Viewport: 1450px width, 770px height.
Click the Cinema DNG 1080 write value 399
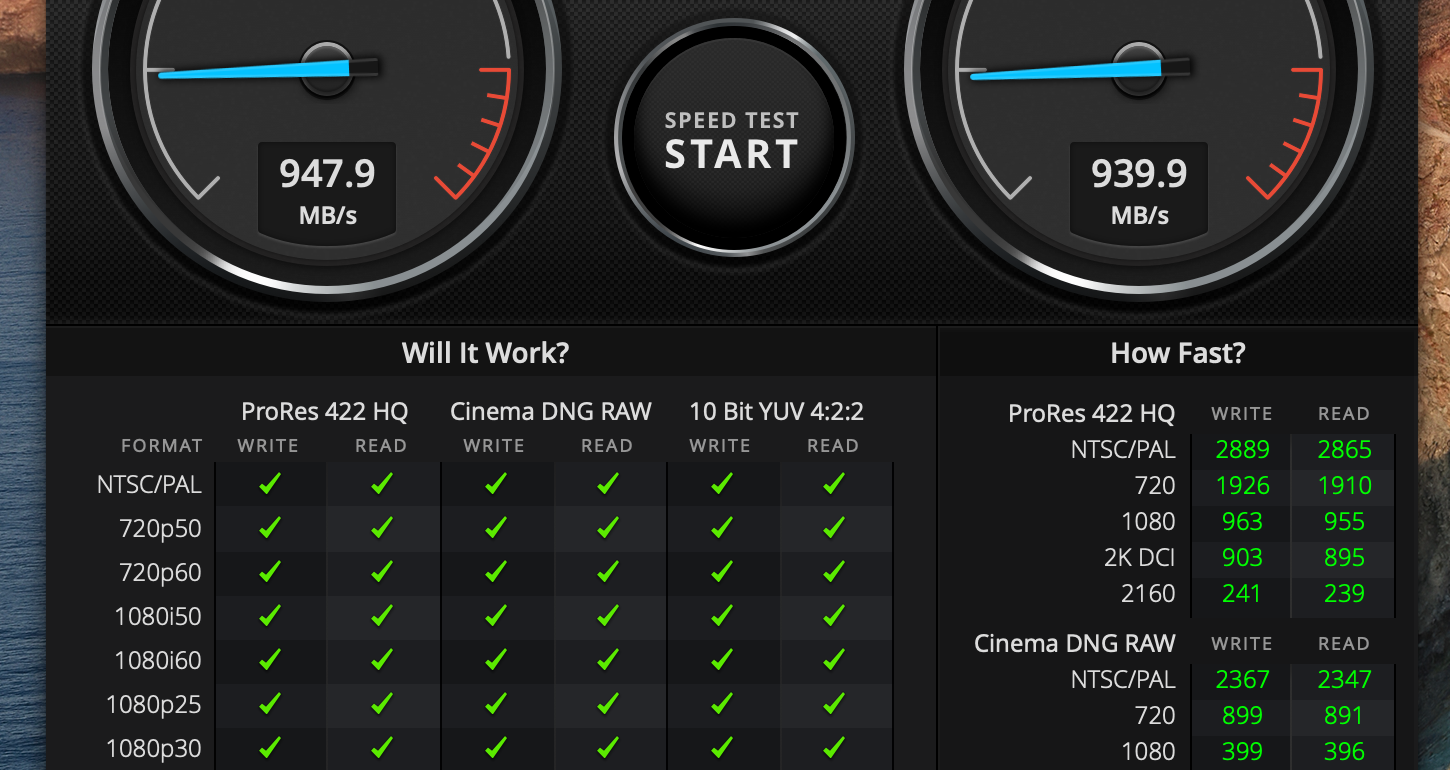click(x=1242, y=752)
